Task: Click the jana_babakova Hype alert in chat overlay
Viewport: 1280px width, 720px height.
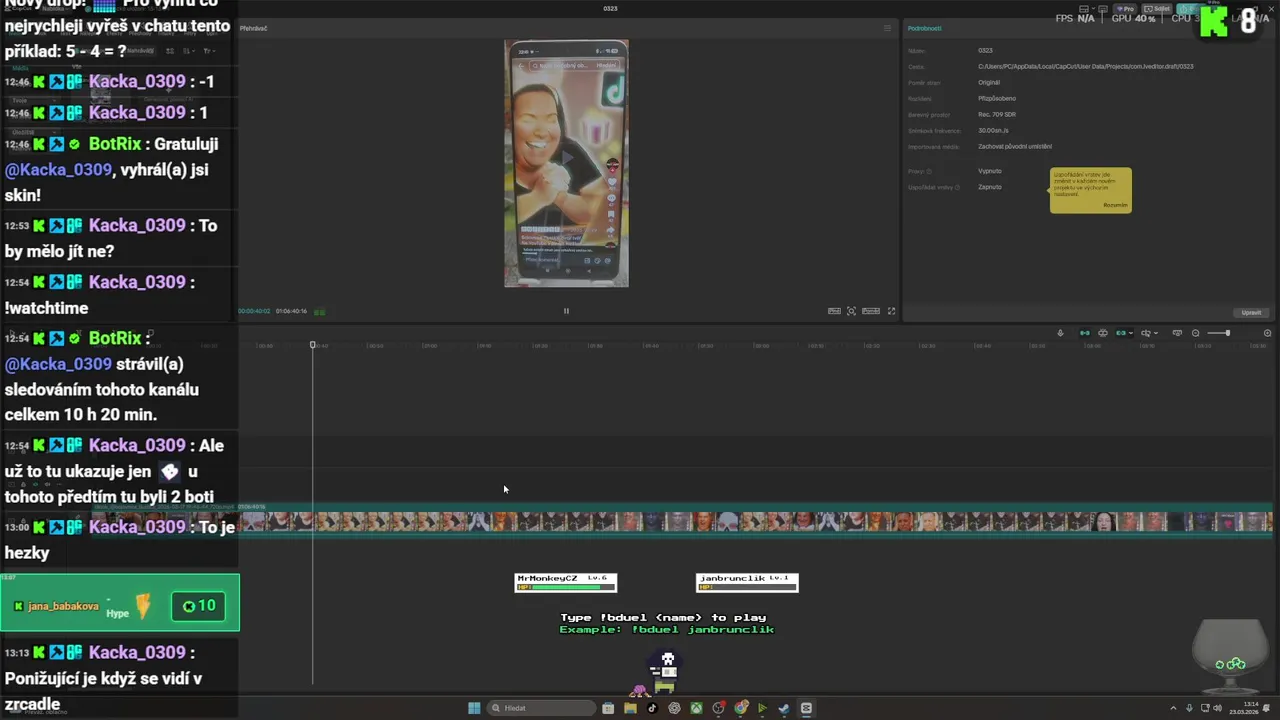Action: (120, 602)
